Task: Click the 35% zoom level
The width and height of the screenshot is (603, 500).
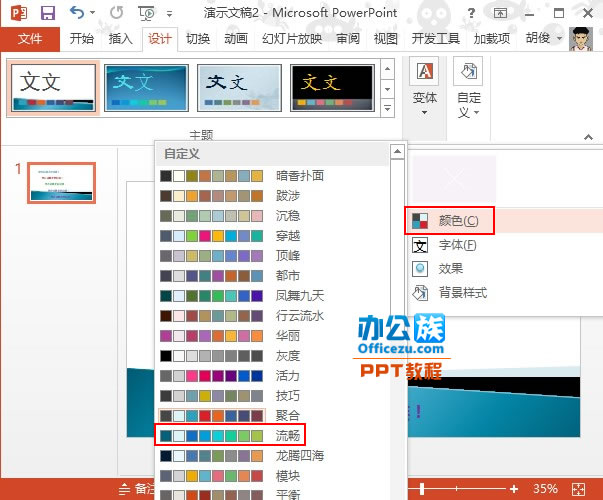Action: pos(545,489)
